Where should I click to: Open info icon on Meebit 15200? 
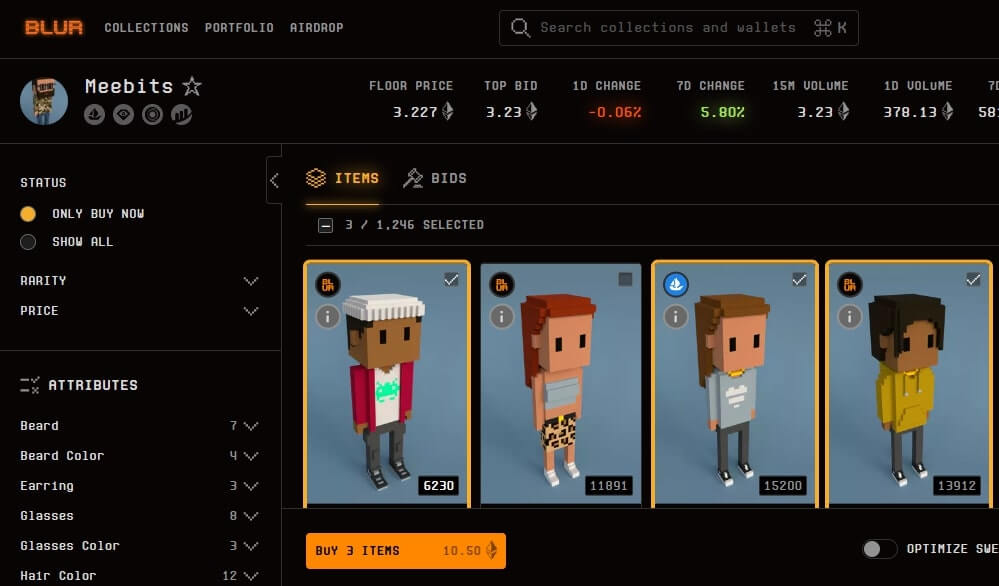[676, 316]
